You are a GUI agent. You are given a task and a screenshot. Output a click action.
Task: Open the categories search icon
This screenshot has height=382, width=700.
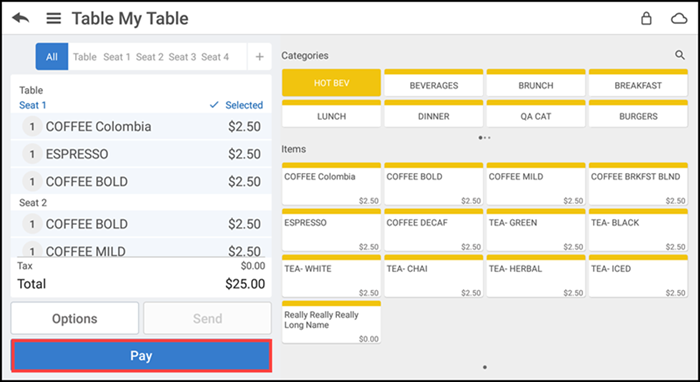pos(679,55)
